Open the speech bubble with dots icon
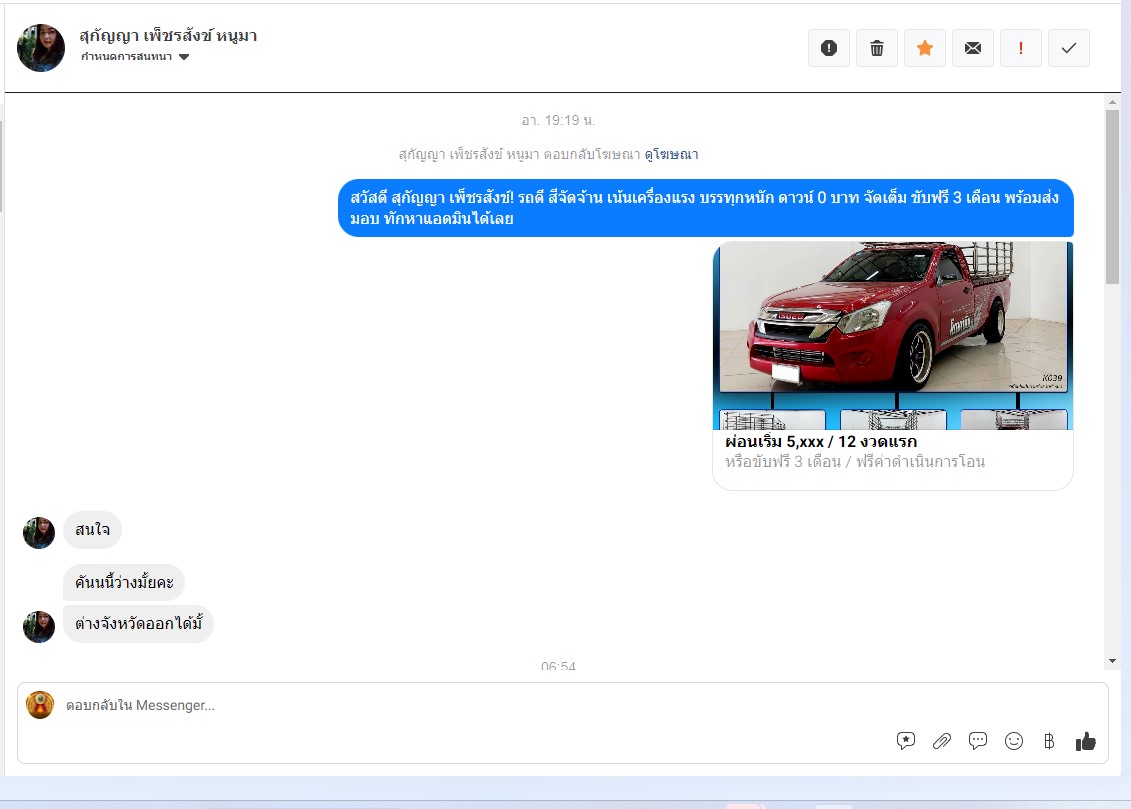 (978, 741)
